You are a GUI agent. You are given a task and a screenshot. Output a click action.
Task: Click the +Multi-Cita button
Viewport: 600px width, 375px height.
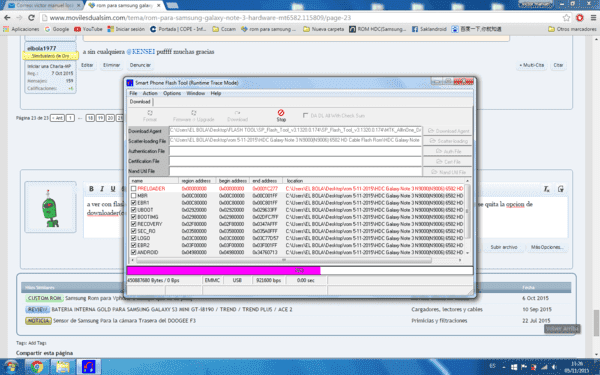[x=532, y=65]
